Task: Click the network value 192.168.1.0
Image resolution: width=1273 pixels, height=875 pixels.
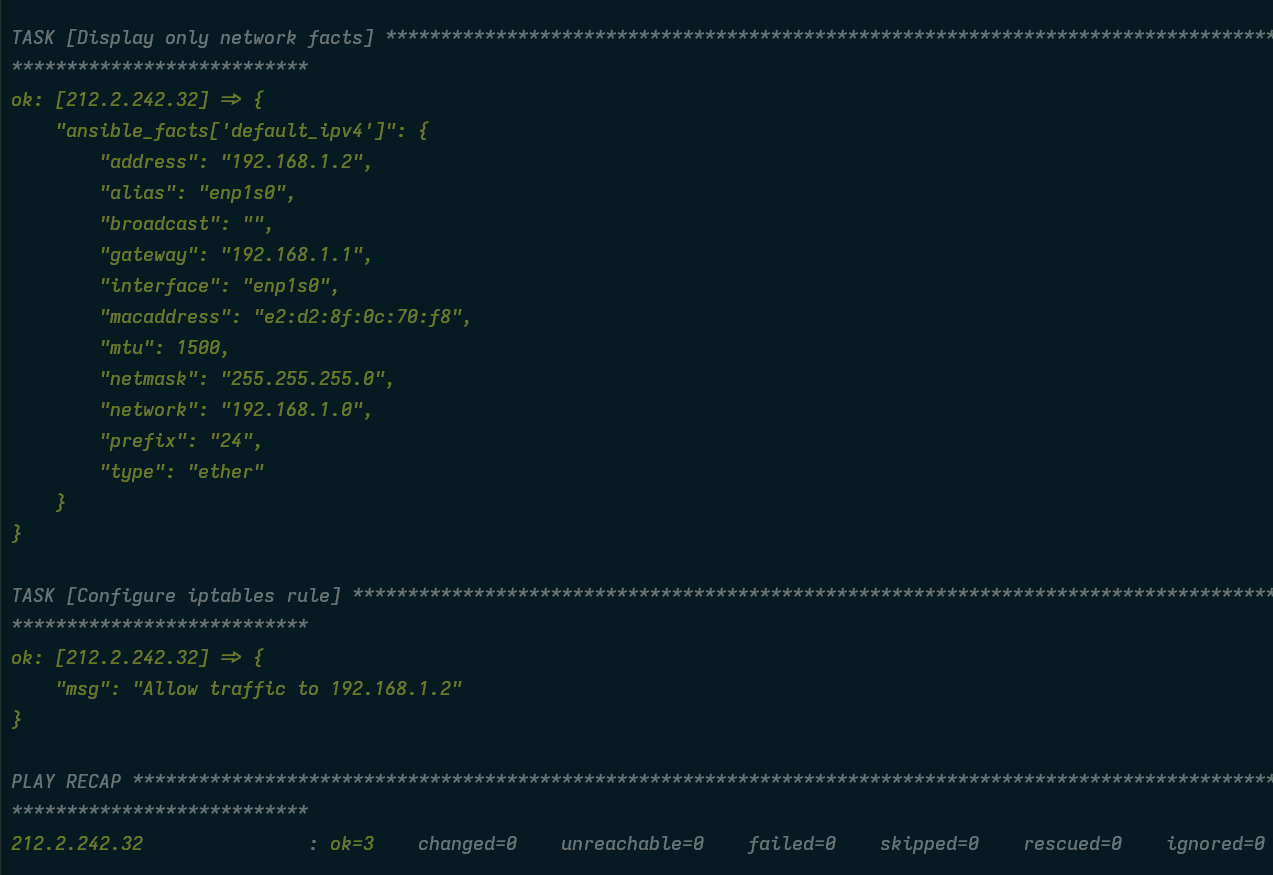Action: click(x=297, y=410)
